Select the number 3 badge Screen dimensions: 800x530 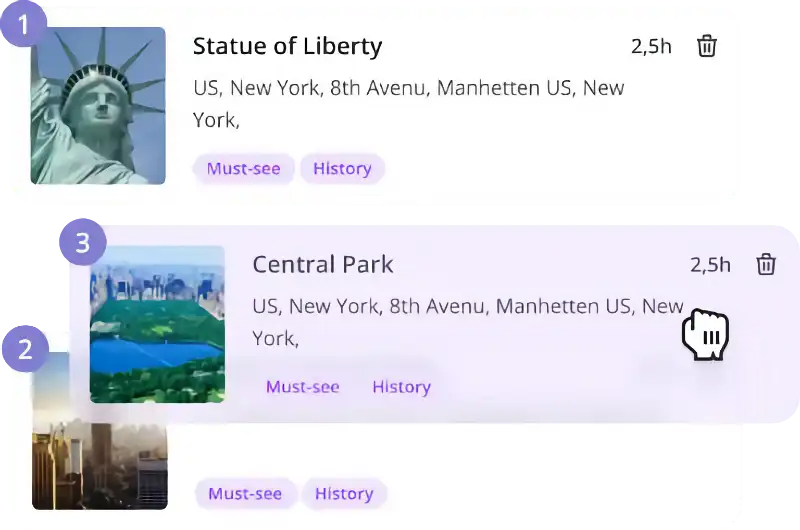(83, 242)
